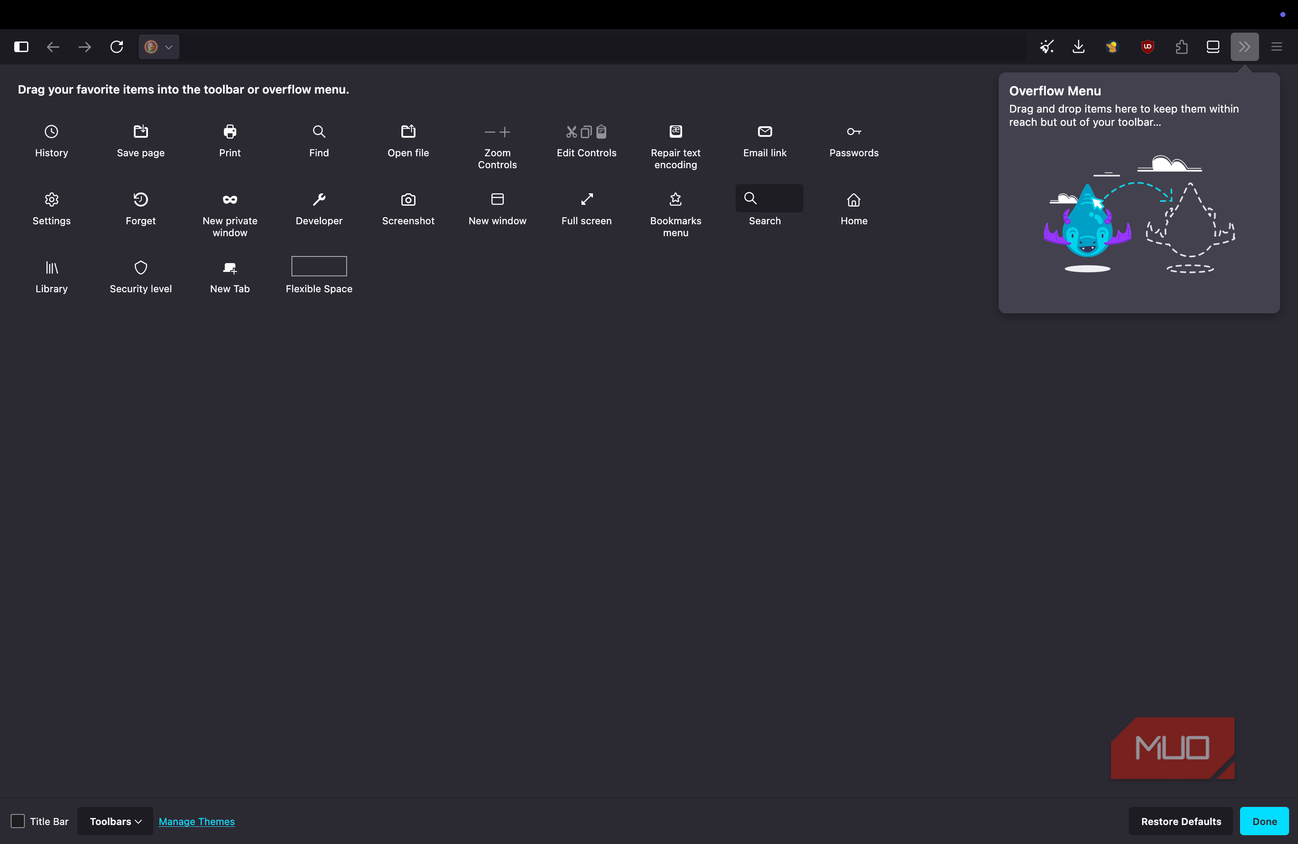
Task: Select the Save page item
Action: tap(141, 142)
